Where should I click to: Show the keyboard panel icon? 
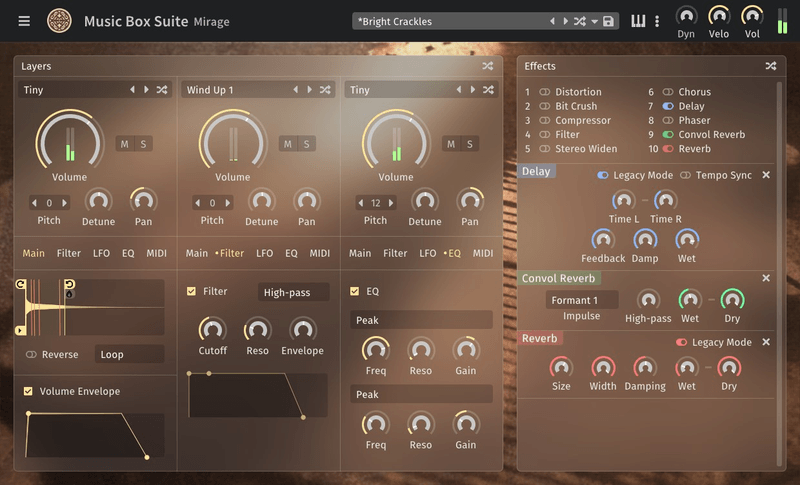[638, 21]
